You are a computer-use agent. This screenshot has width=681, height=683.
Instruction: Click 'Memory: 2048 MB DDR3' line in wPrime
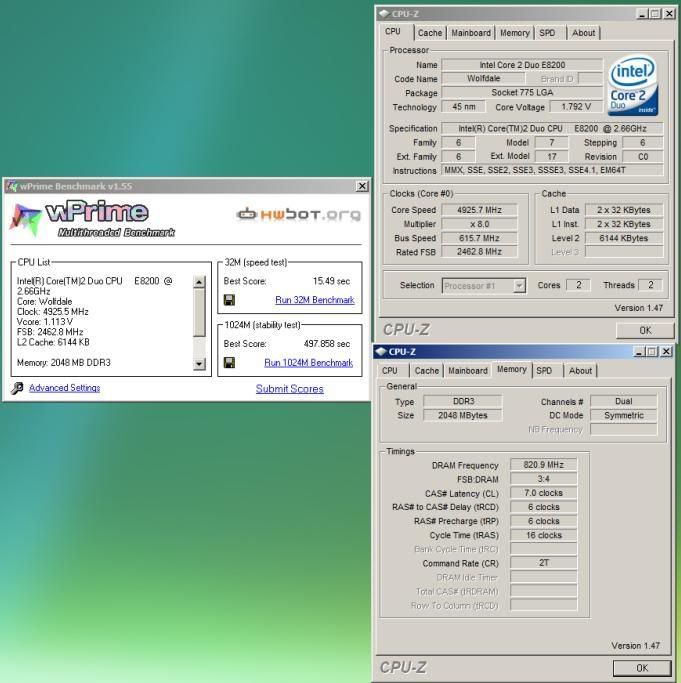pyautogui.click(x=64, y=362)
